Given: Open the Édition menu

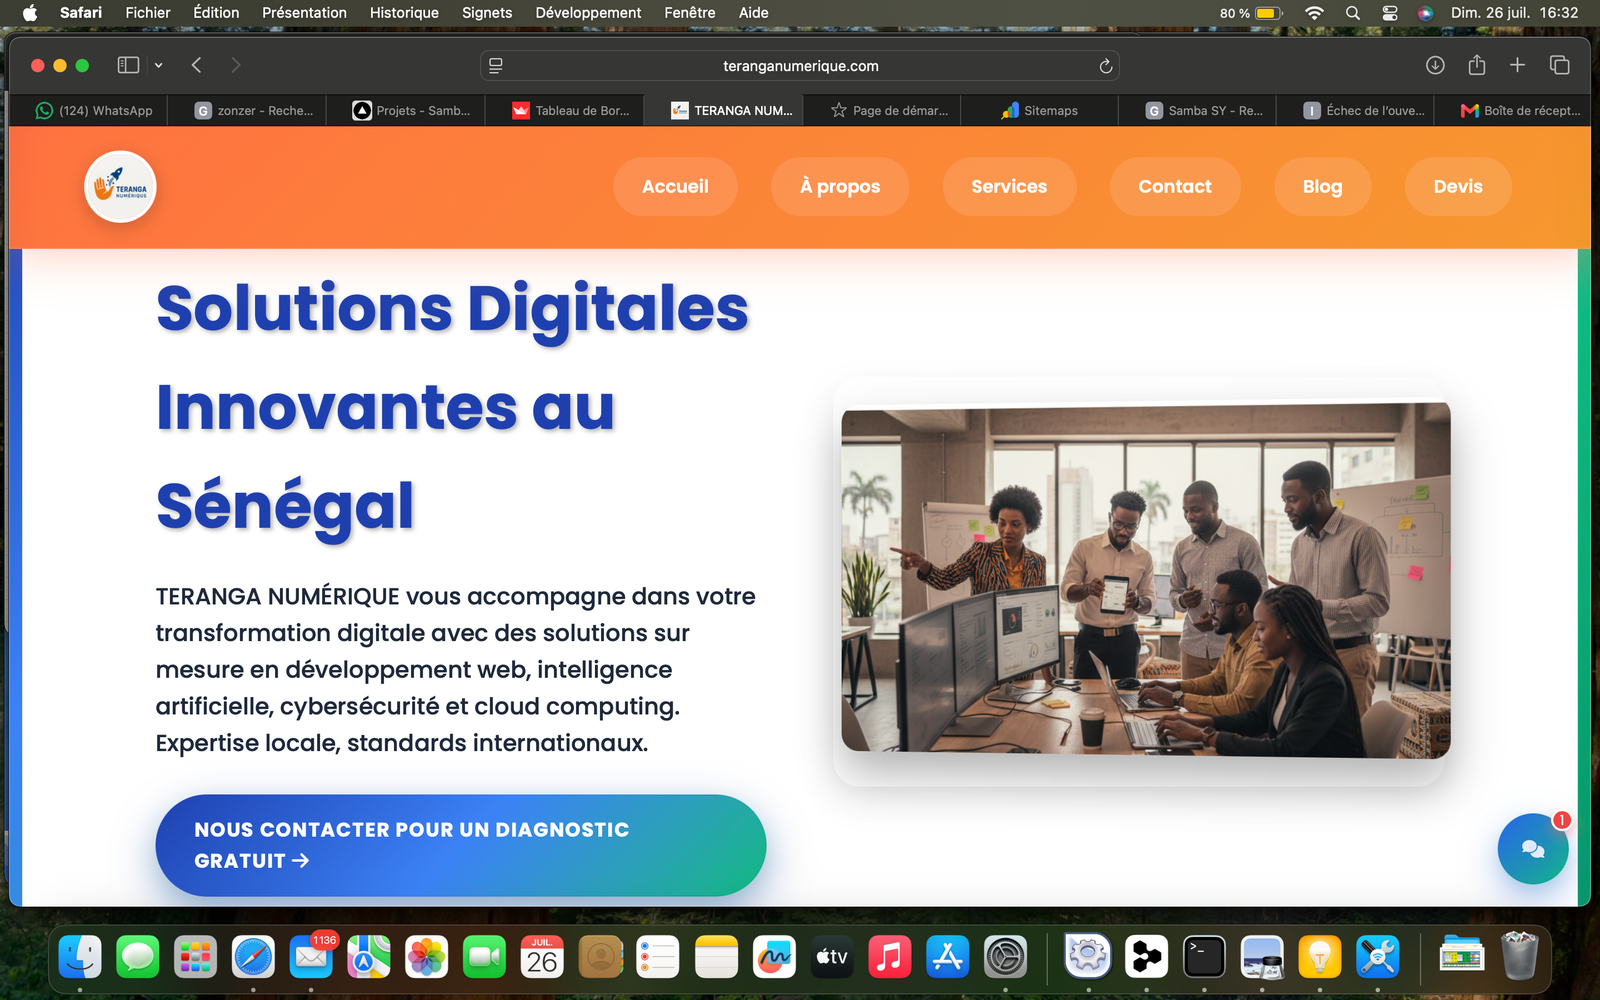Looking at the screenshot, I should pyautogui.click(x=216, y=12).
